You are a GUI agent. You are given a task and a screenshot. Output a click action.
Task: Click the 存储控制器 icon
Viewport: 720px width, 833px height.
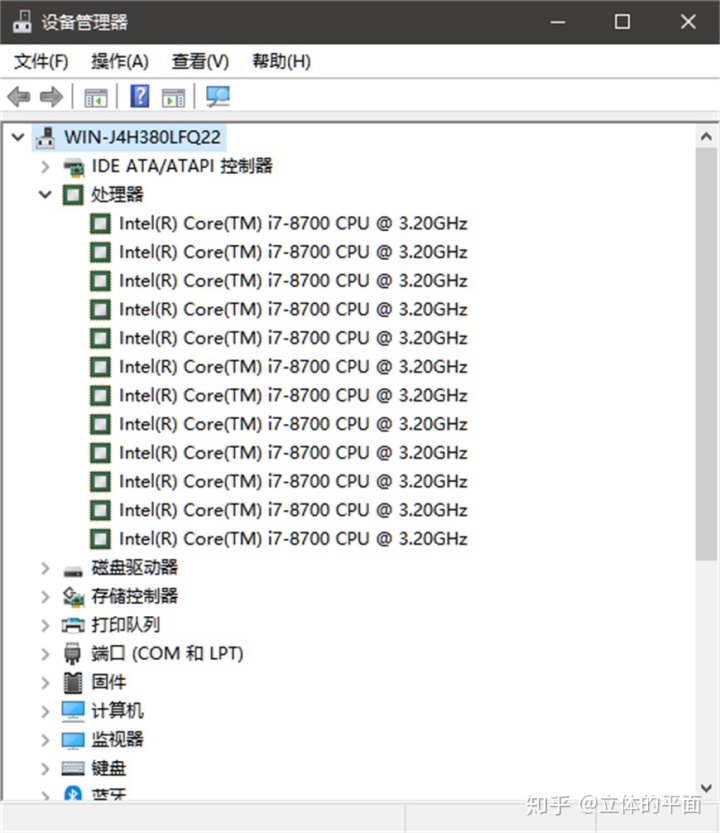73,597
